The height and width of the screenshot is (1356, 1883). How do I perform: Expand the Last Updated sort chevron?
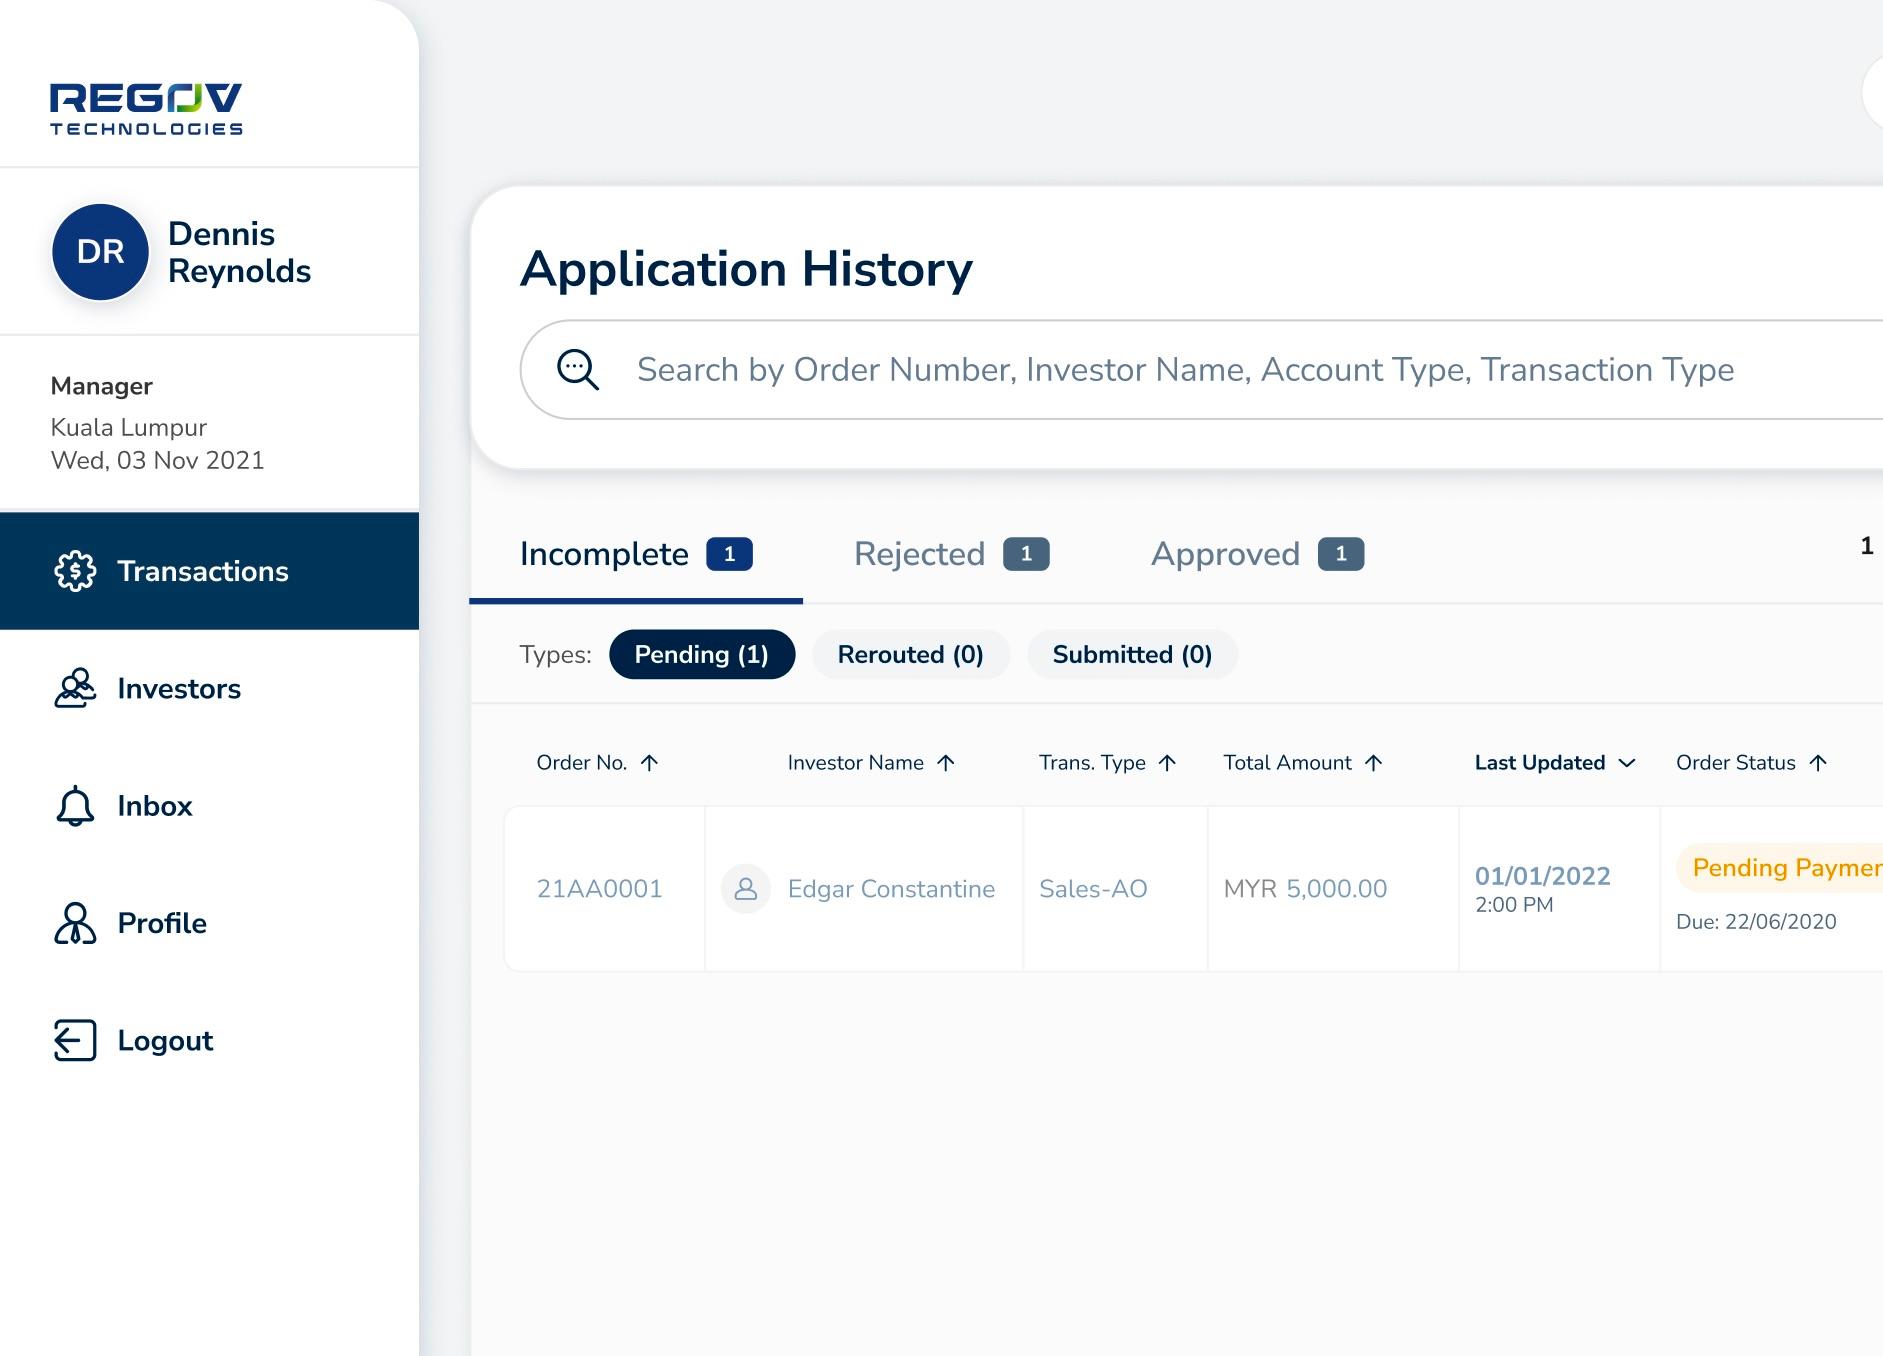pos(1627,763)
